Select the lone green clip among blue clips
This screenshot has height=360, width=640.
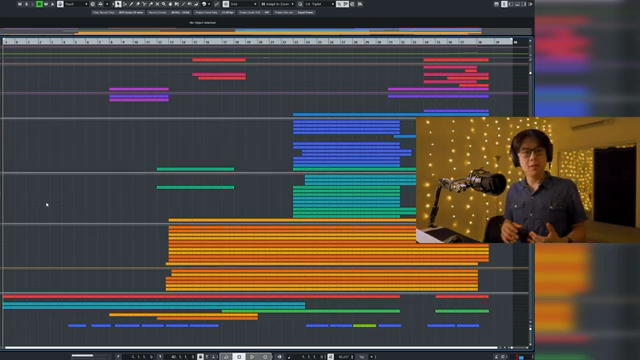(x=364, y=326)
